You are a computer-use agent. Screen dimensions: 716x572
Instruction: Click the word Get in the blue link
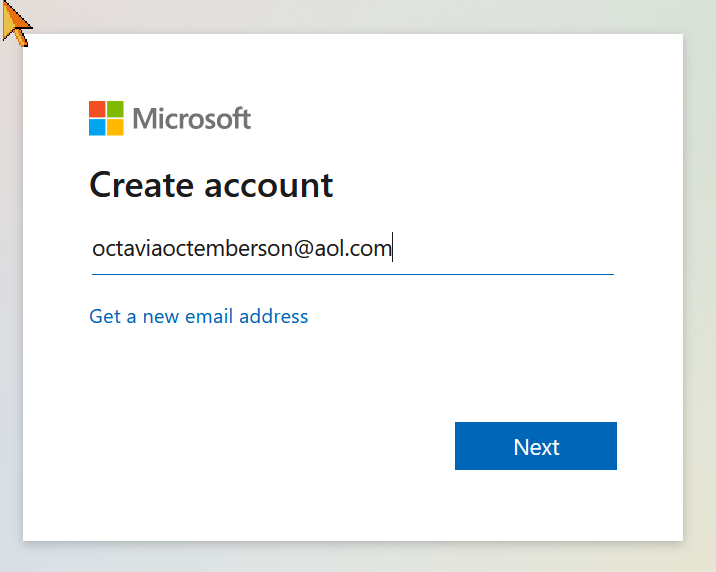click(105, 316)
